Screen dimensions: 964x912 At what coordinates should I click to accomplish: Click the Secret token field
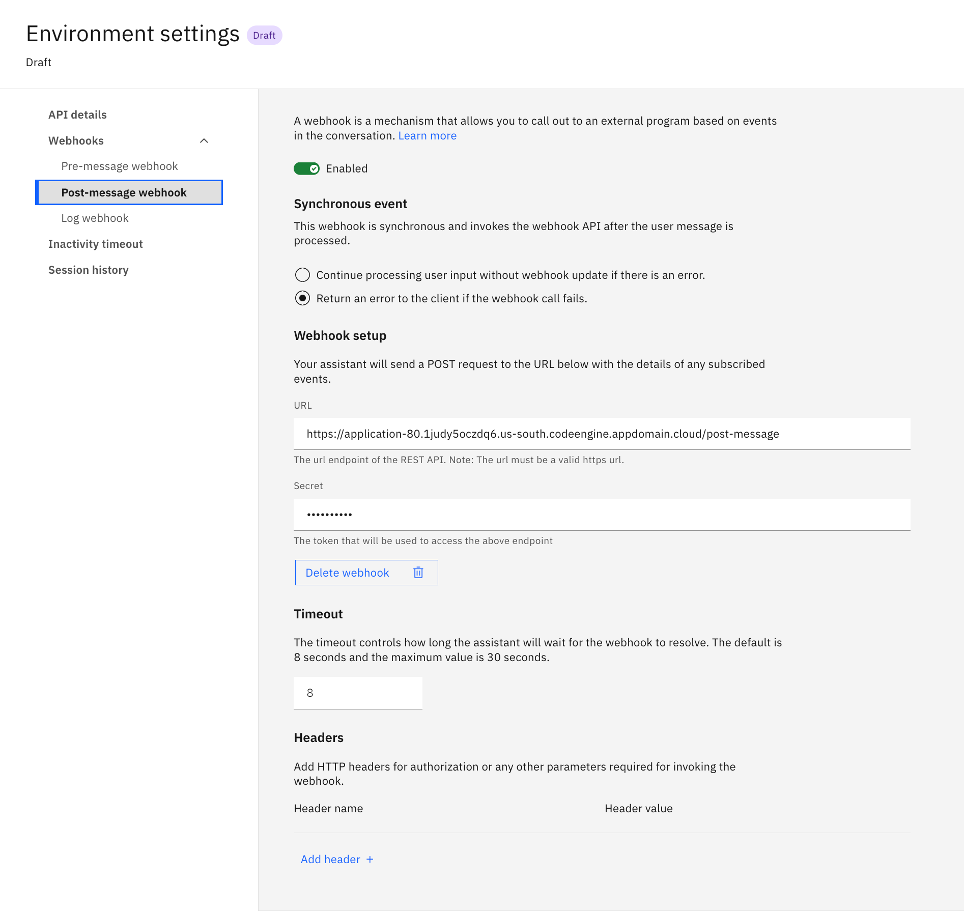[x=600, y=514]
